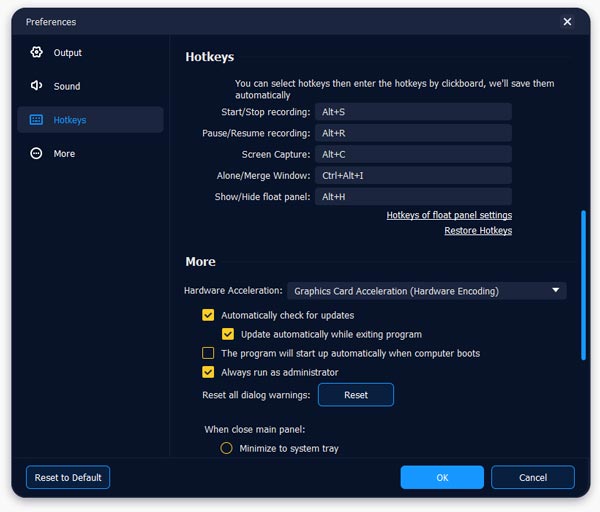Select Minimize to system tray radio button

pos(226,448)
